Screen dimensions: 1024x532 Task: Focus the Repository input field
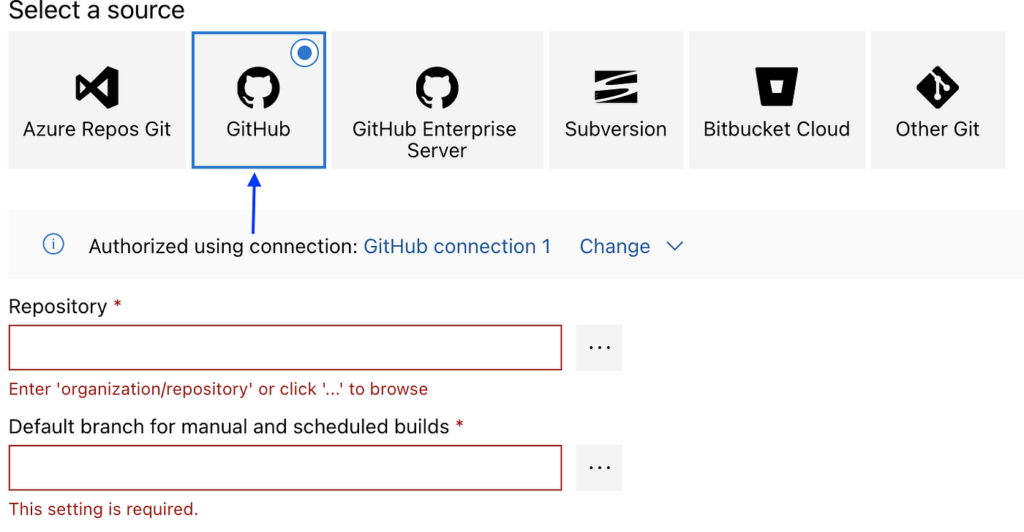pos(285,347)
